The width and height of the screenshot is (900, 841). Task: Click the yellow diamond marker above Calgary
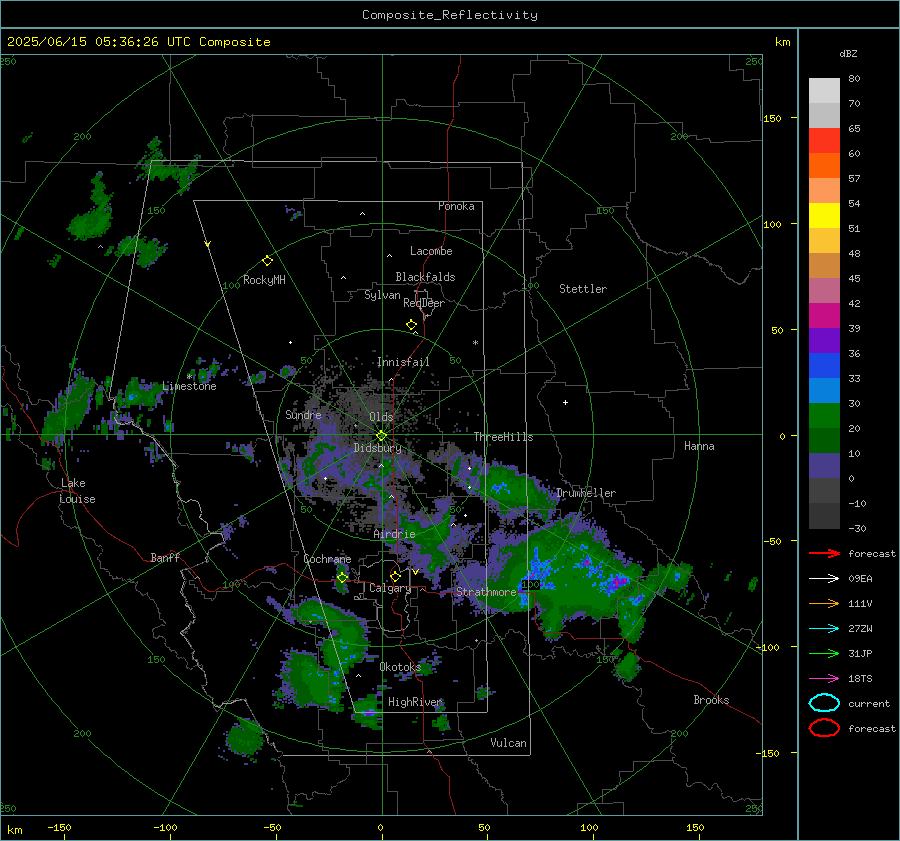click(x=395, y=576)
